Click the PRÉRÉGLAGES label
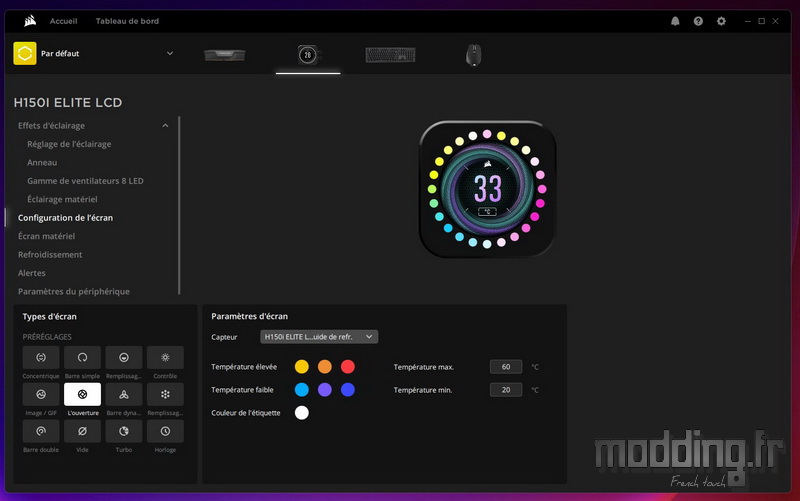Image resolution: width=800 pixels, height=501 pixels. tap(47, 337)
